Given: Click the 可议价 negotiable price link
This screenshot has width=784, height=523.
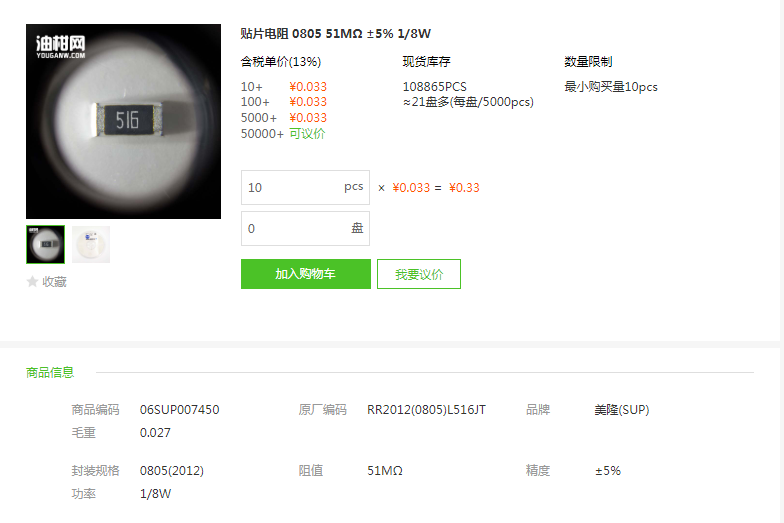Looking at the screenshot, I should 307,134.
